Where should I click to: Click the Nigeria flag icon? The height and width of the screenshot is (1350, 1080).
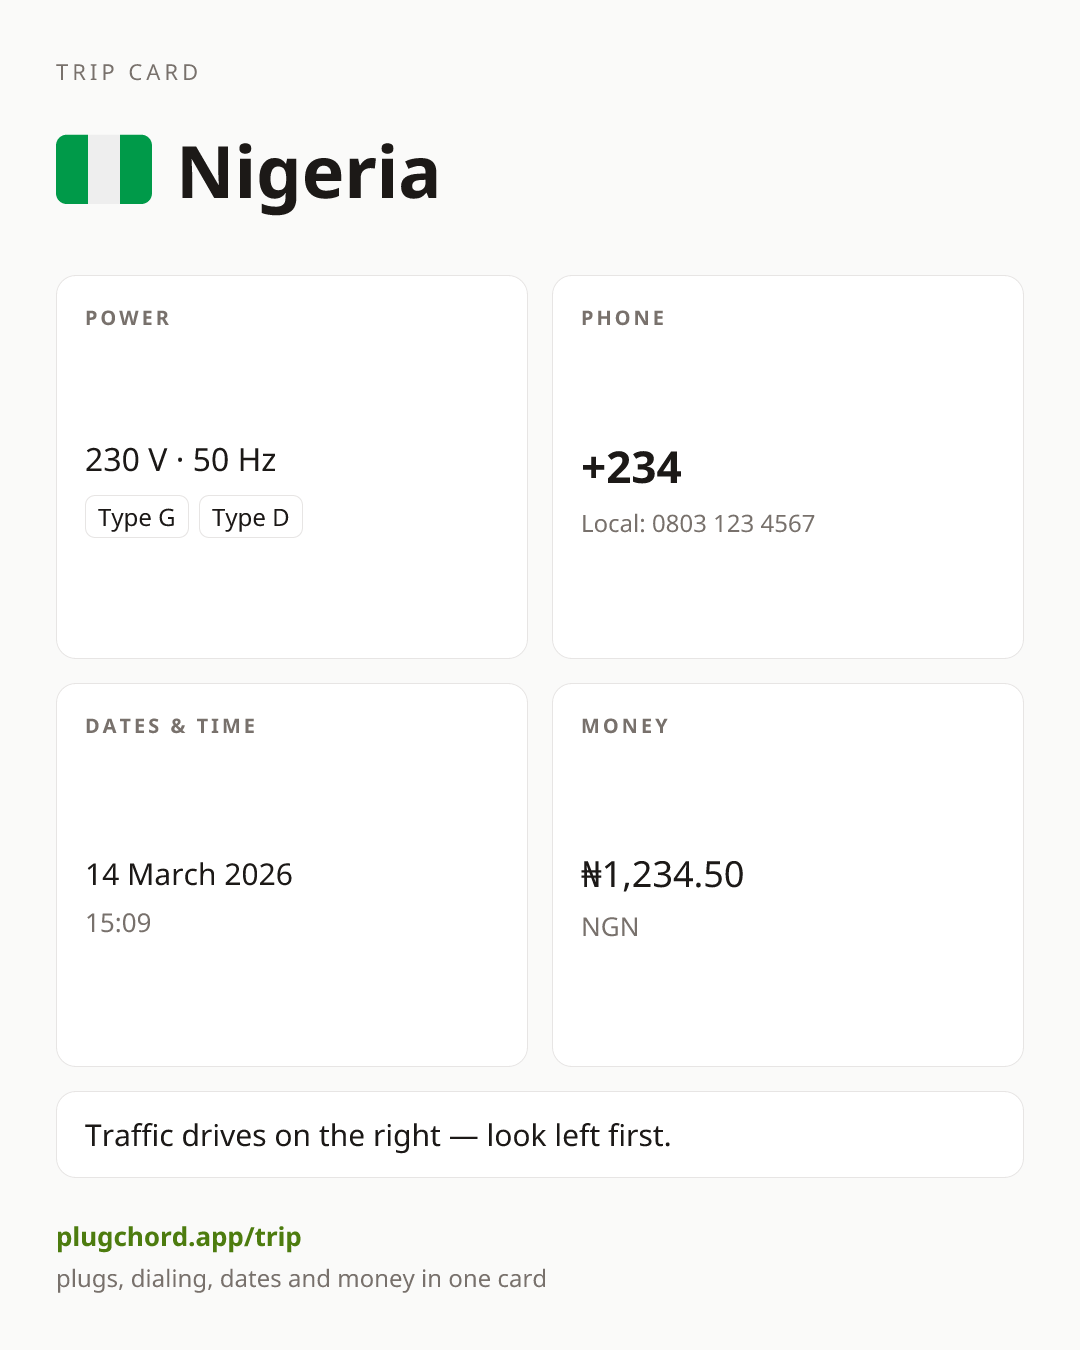[104, 169]
